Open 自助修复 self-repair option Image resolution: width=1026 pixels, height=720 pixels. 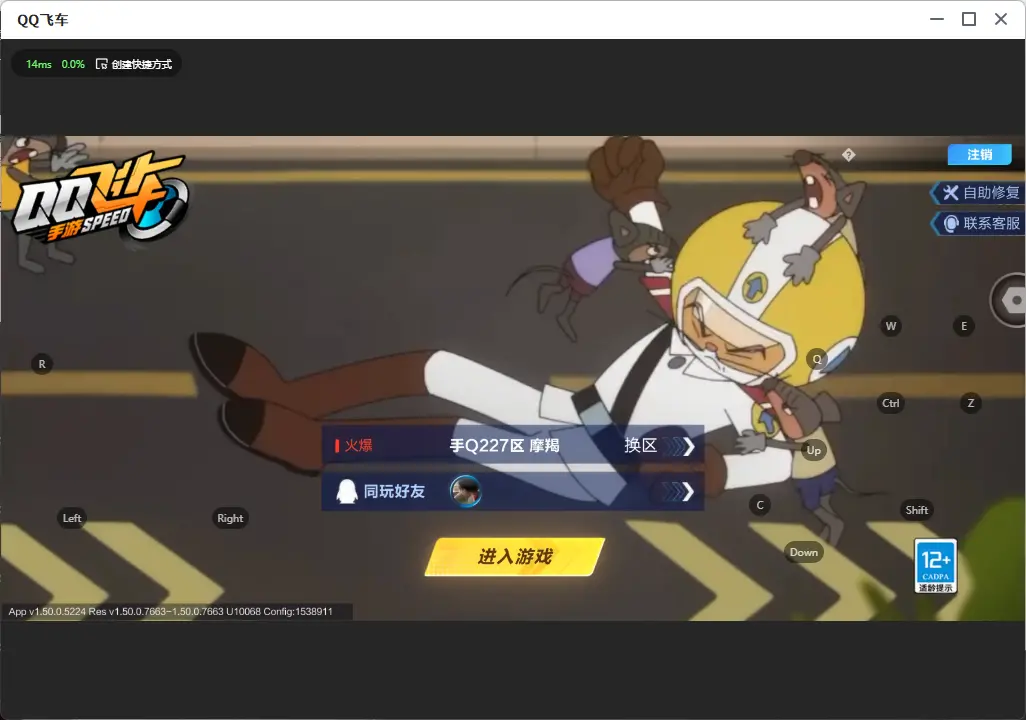(978, 192)
